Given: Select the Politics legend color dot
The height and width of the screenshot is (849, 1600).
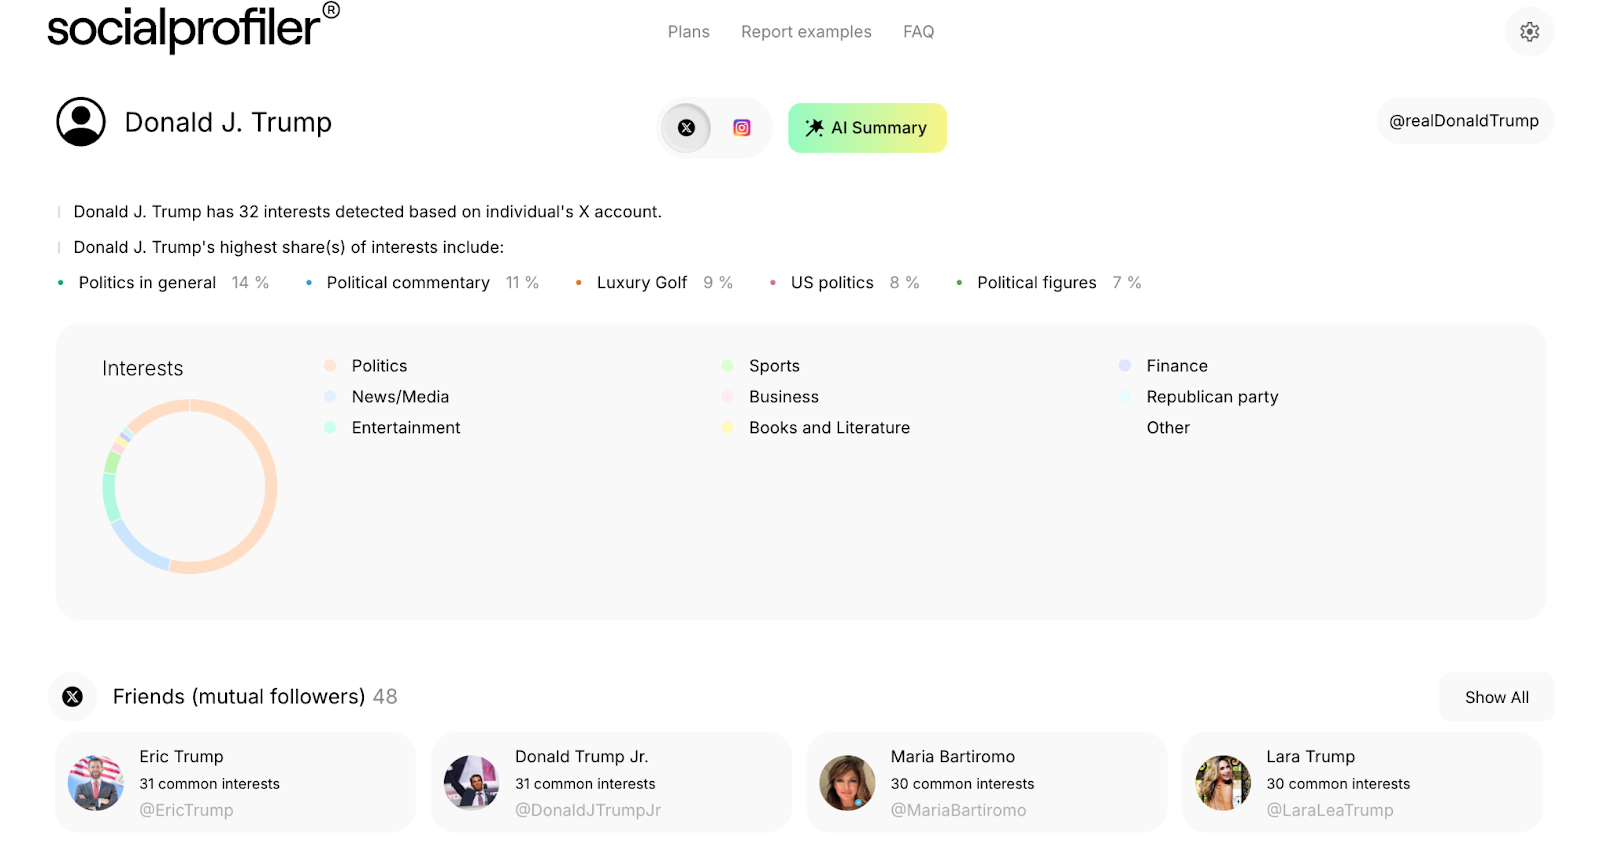Looking at the screenshot, I should tap(330, 366).
